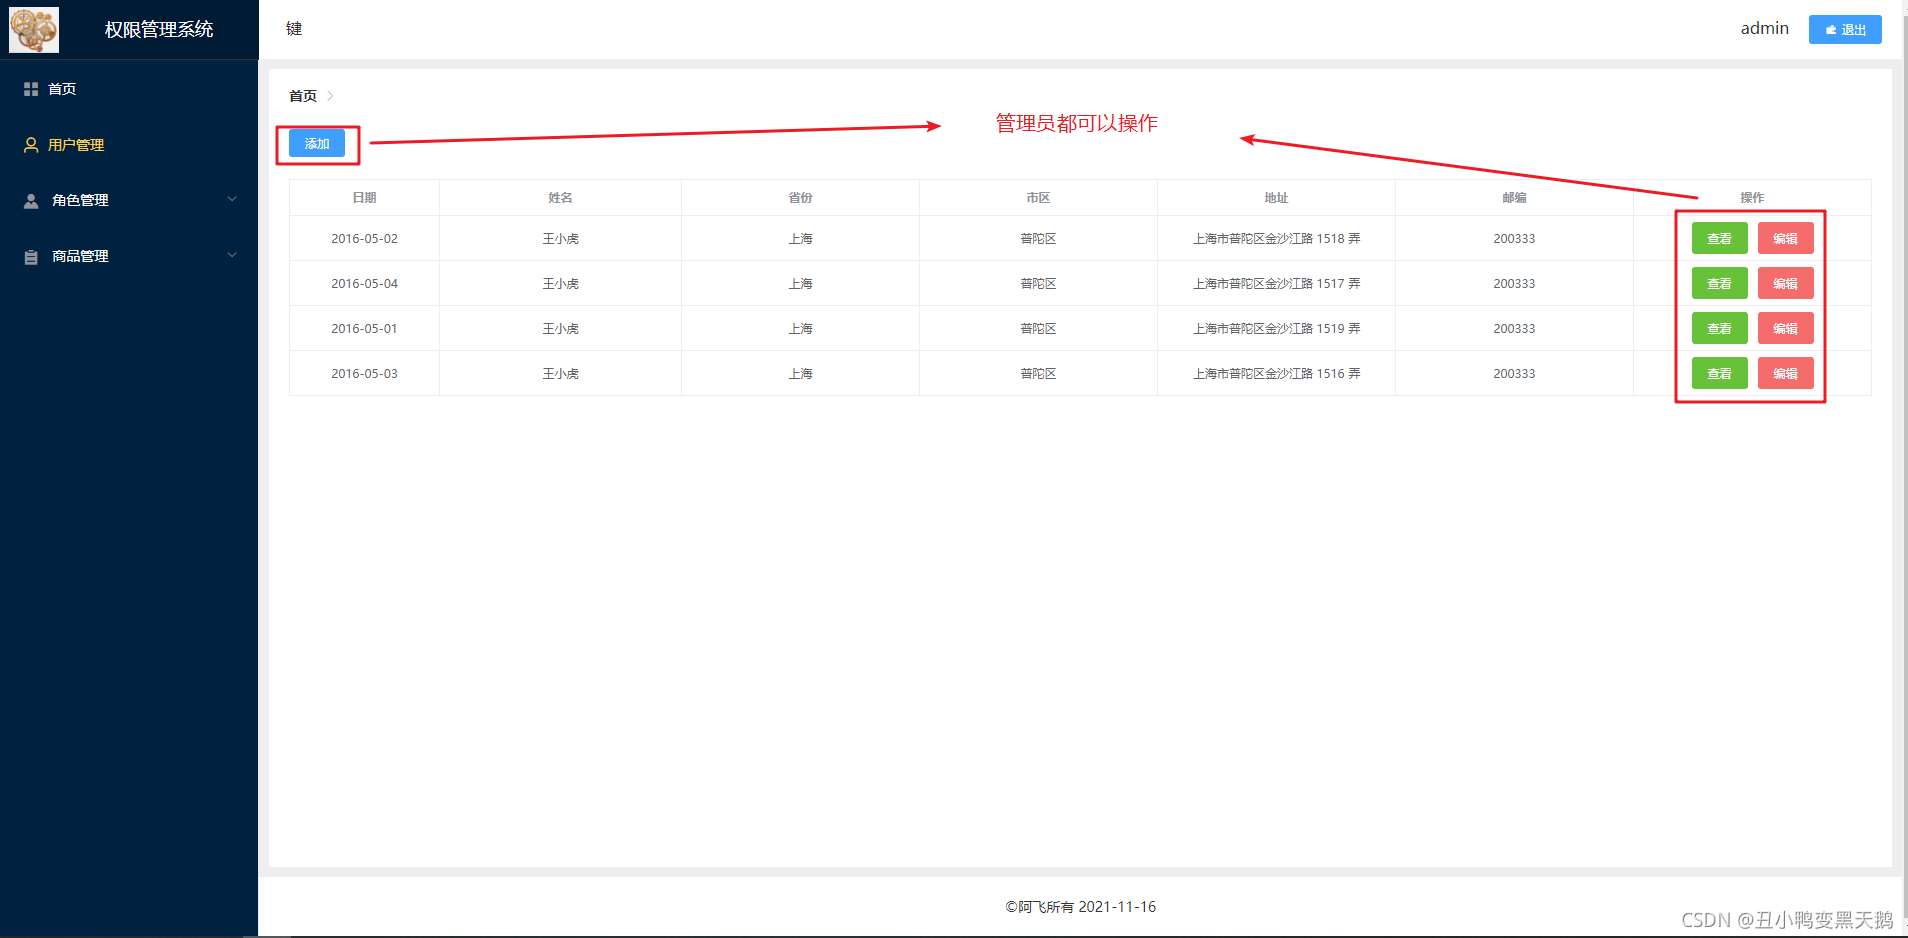
Task: Click the 地址 column header
Action: [1276, 198]
